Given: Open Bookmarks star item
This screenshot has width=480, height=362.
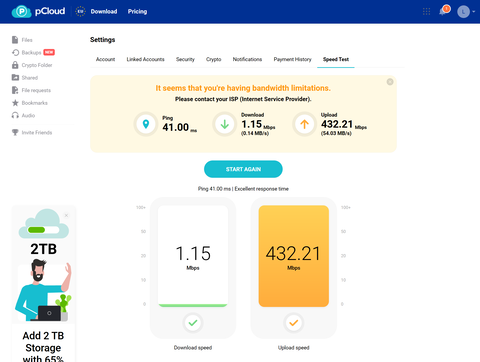Looking at the screenshot, I should point(29,103).
